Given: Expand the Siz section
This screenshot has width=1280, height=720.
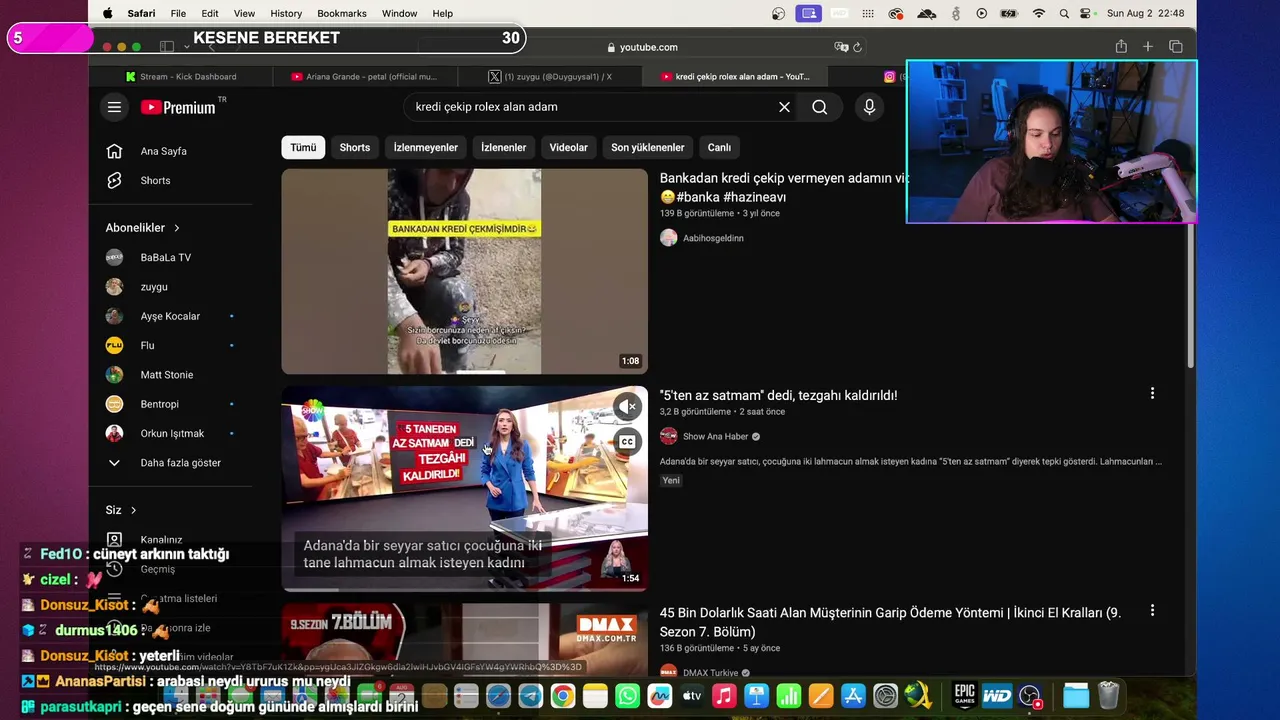Looking at the screenshot, I should [121, 510].
